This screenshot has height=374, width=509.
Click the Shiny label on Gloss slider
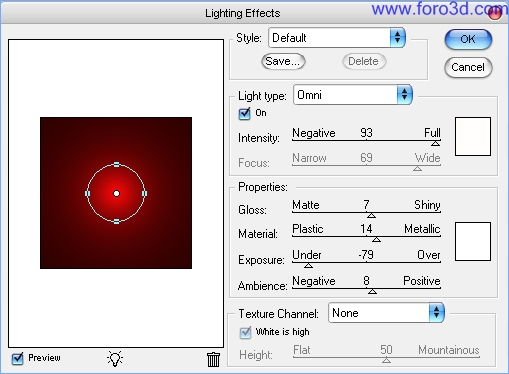click(427, 205)
